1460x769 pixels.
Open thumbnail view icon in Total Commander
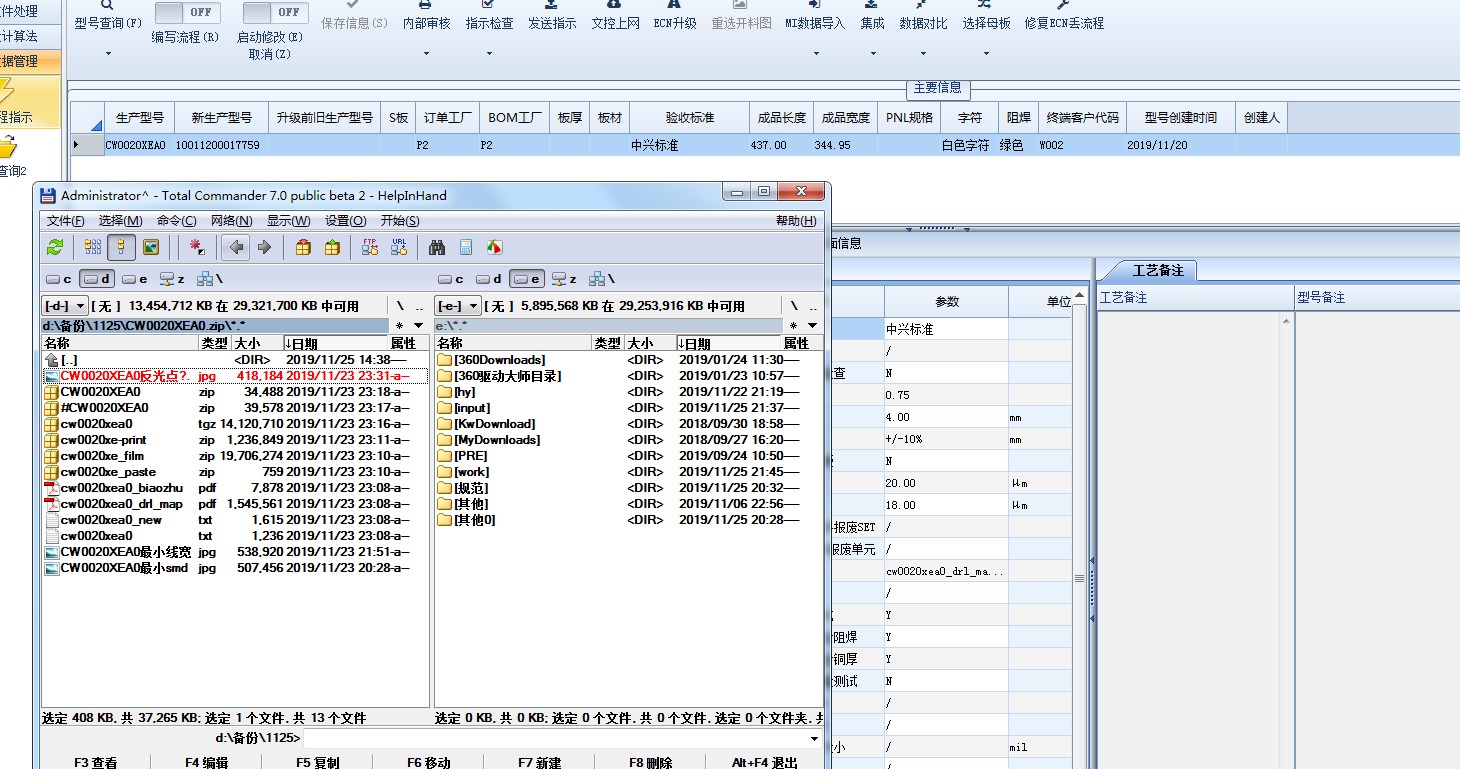(151, 247)
